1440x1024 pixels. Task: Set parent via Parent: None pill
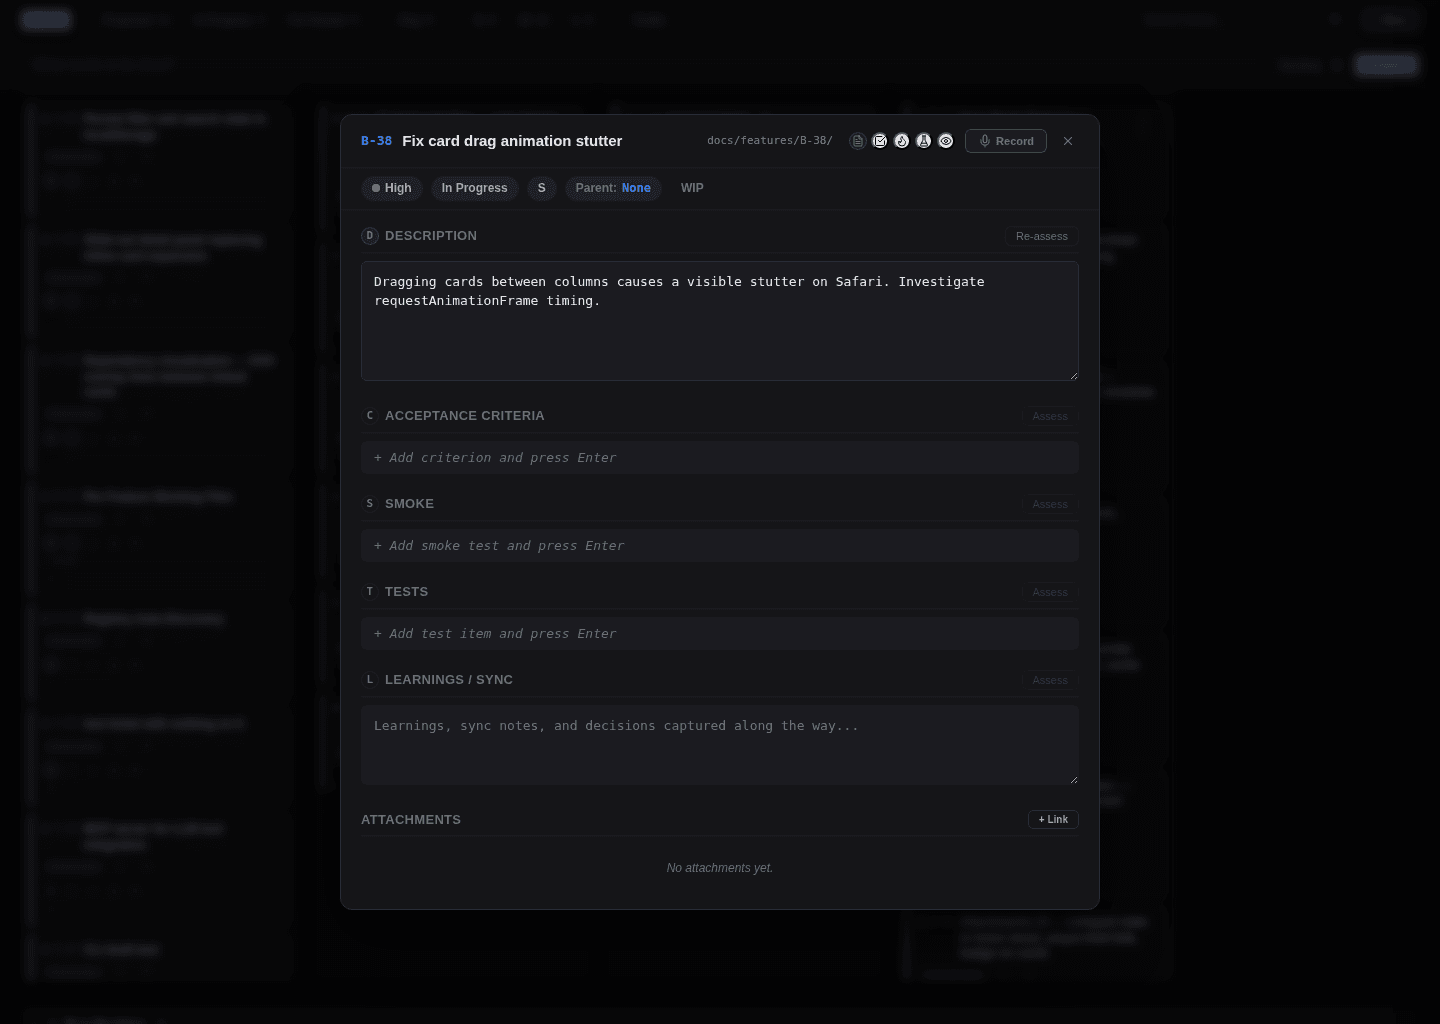613,188
